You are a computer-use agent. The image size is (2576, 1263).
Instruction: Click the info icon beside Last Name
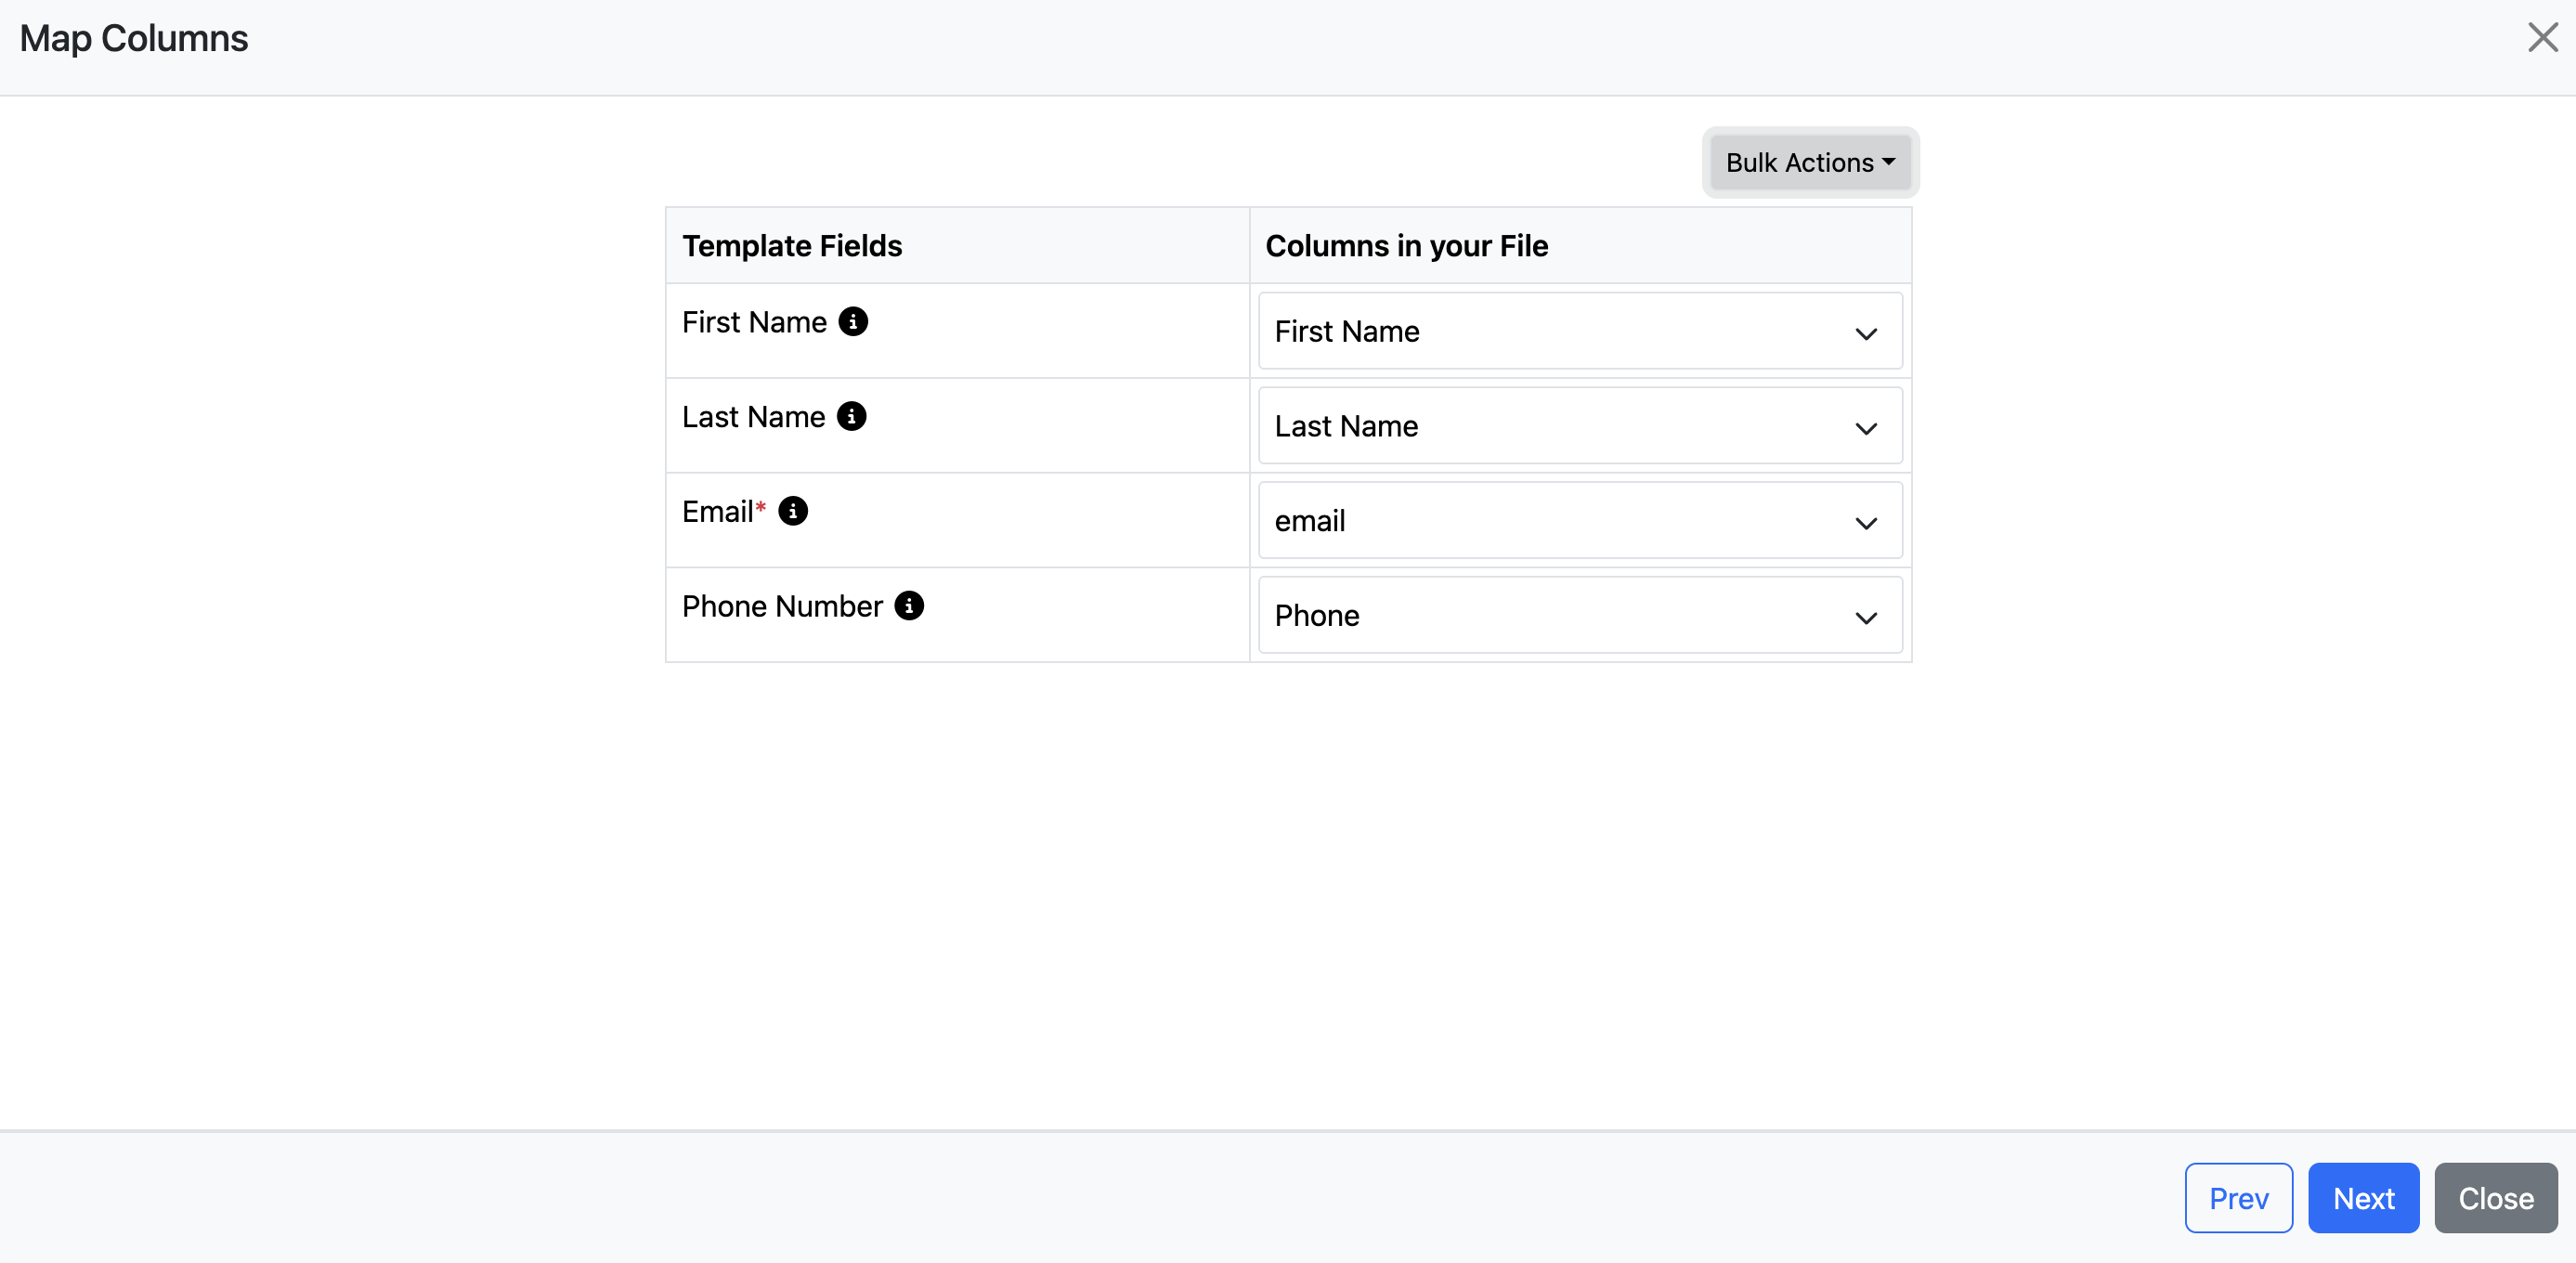(852, 416)
